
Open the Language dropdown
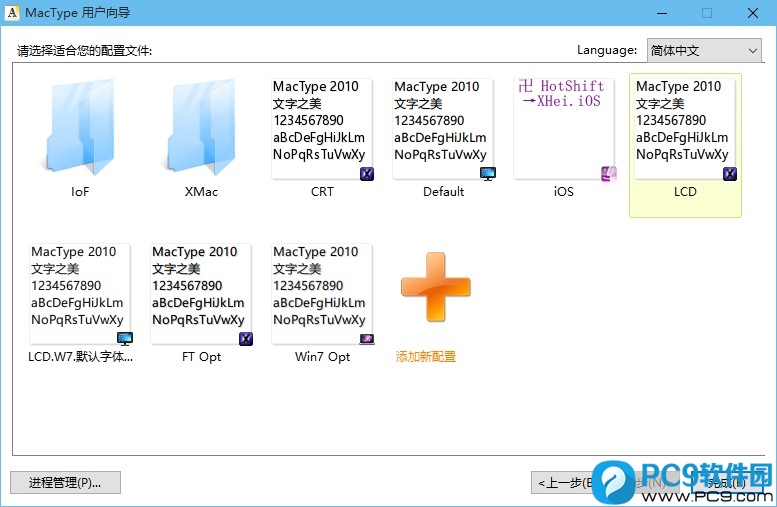704,51
